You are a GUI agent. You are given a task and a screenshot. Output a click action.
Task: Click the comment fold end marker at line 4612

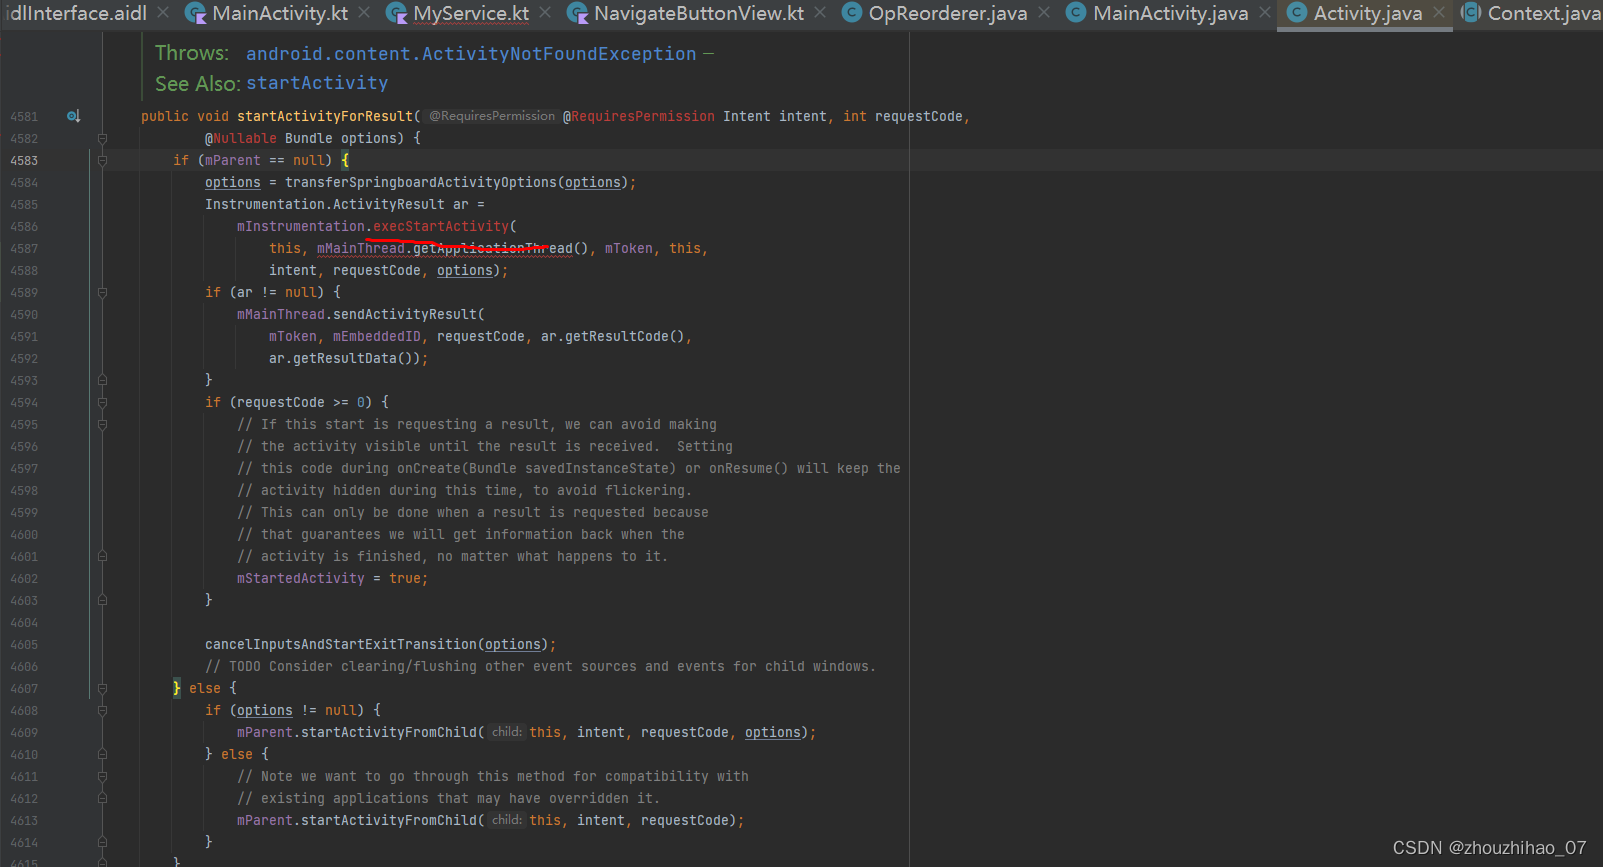[x=102, y=798]
